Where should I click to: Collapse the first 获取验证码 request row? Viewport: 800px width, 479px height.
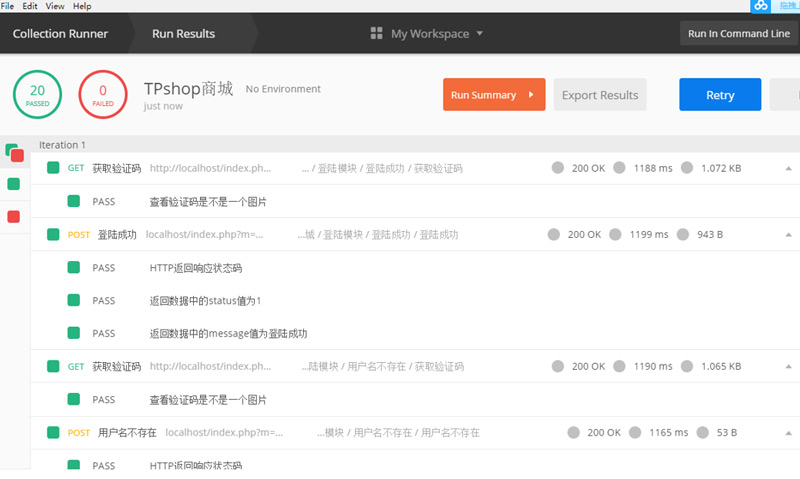coord(788,168)
